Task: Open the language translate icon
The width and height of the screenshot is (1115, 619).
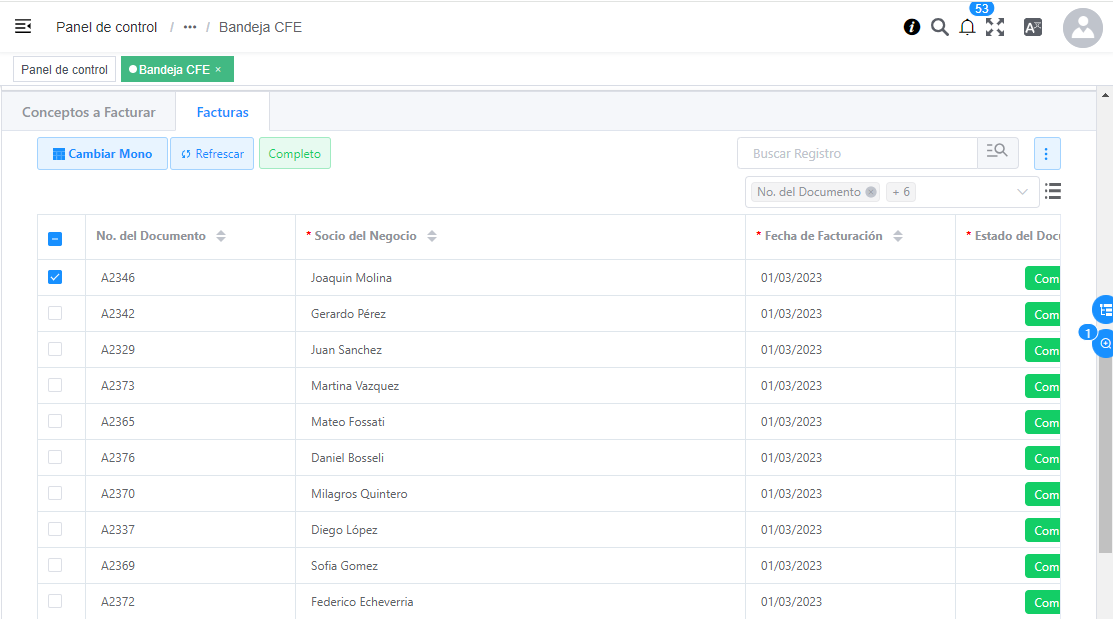Action: (1033, 27)
